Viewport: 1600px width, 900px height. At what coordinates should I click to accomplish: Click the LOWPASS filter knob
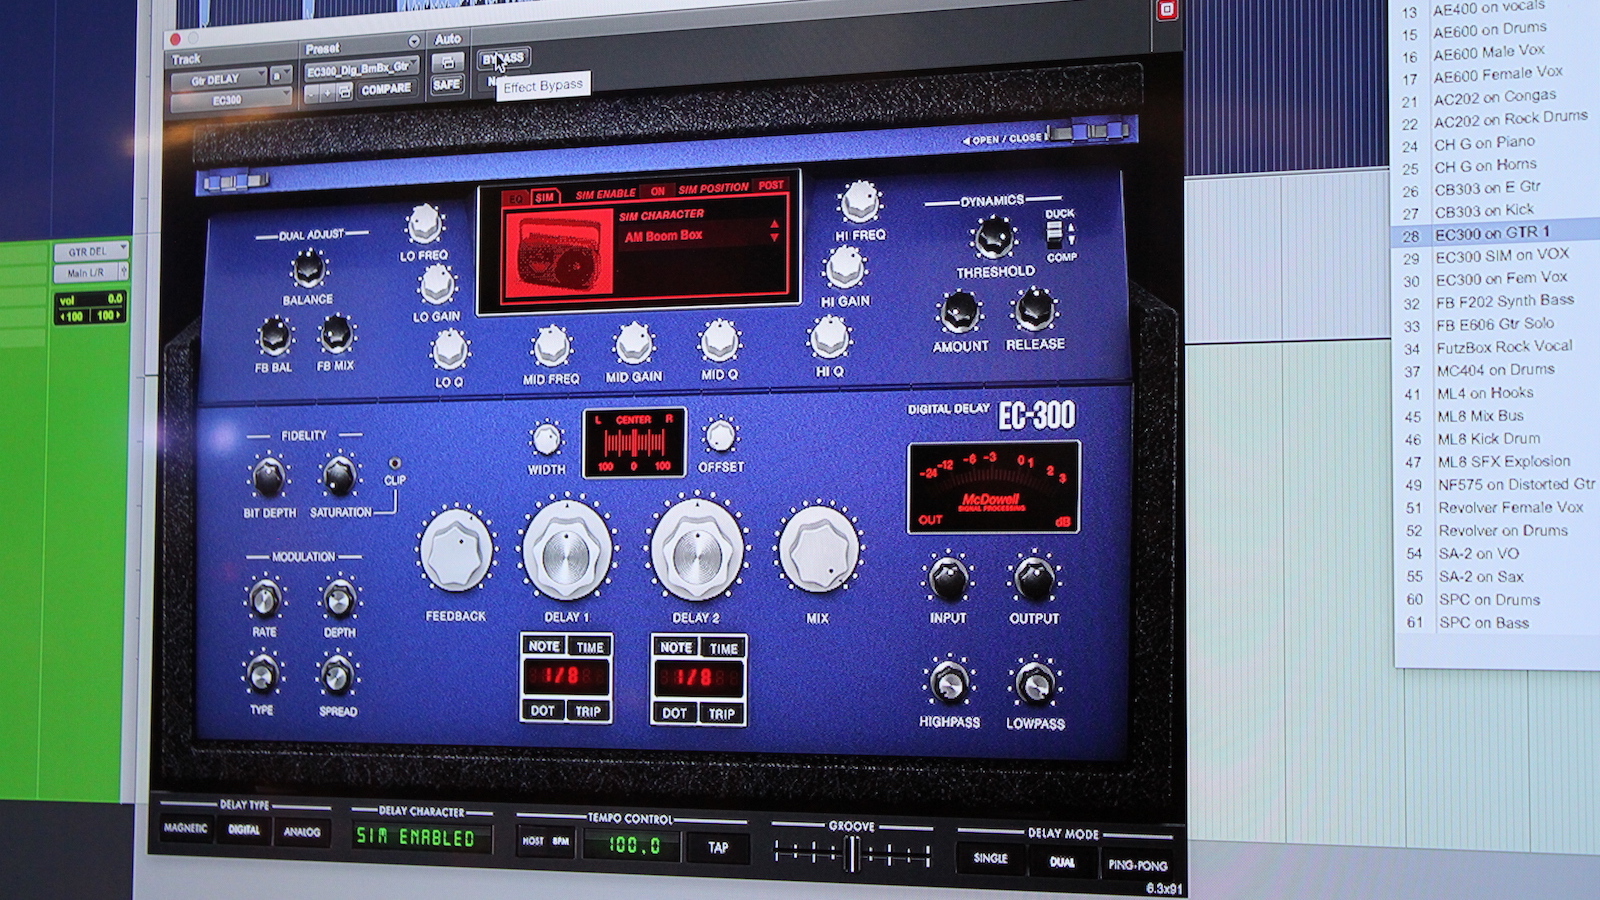[1035, 685]
